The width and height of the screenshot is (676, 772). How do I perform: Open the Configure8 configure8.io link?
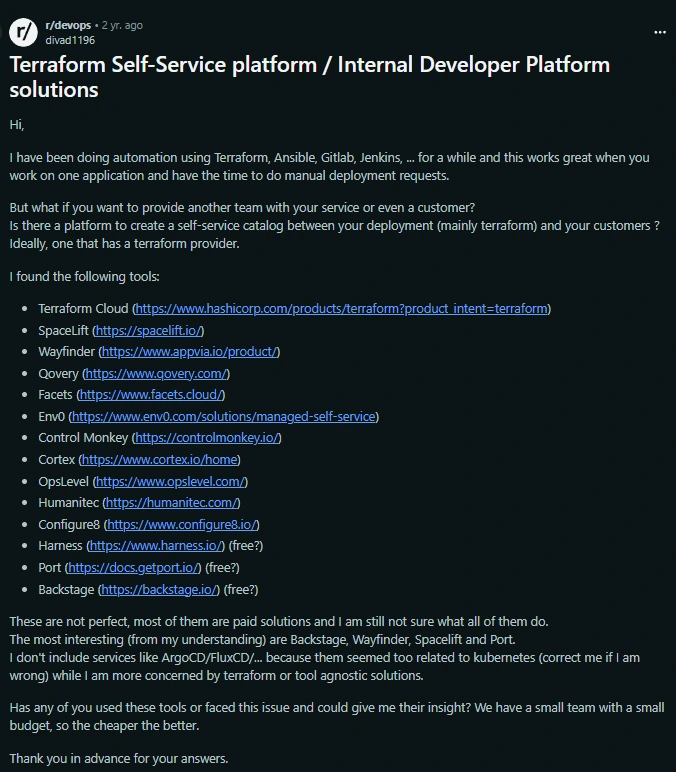[182, 525]
